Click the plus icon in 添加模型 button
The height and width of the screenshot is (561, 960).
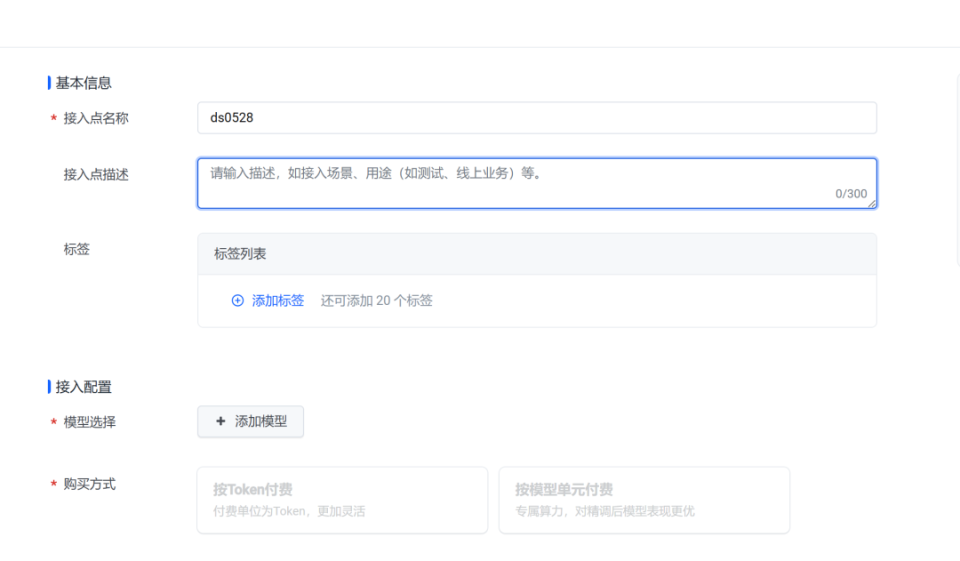221,422
